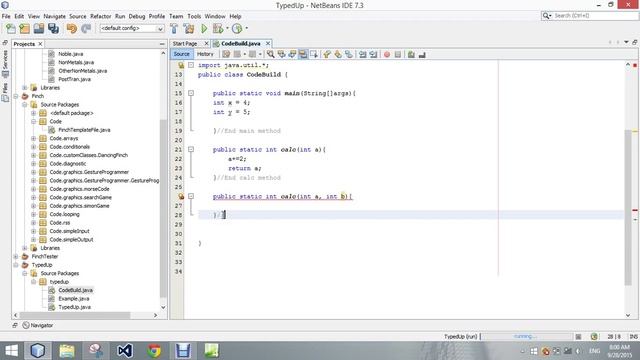Select FinchTemplateFile.java in the tree
This screenshot has height=360, width=640.
click(84, 130)
